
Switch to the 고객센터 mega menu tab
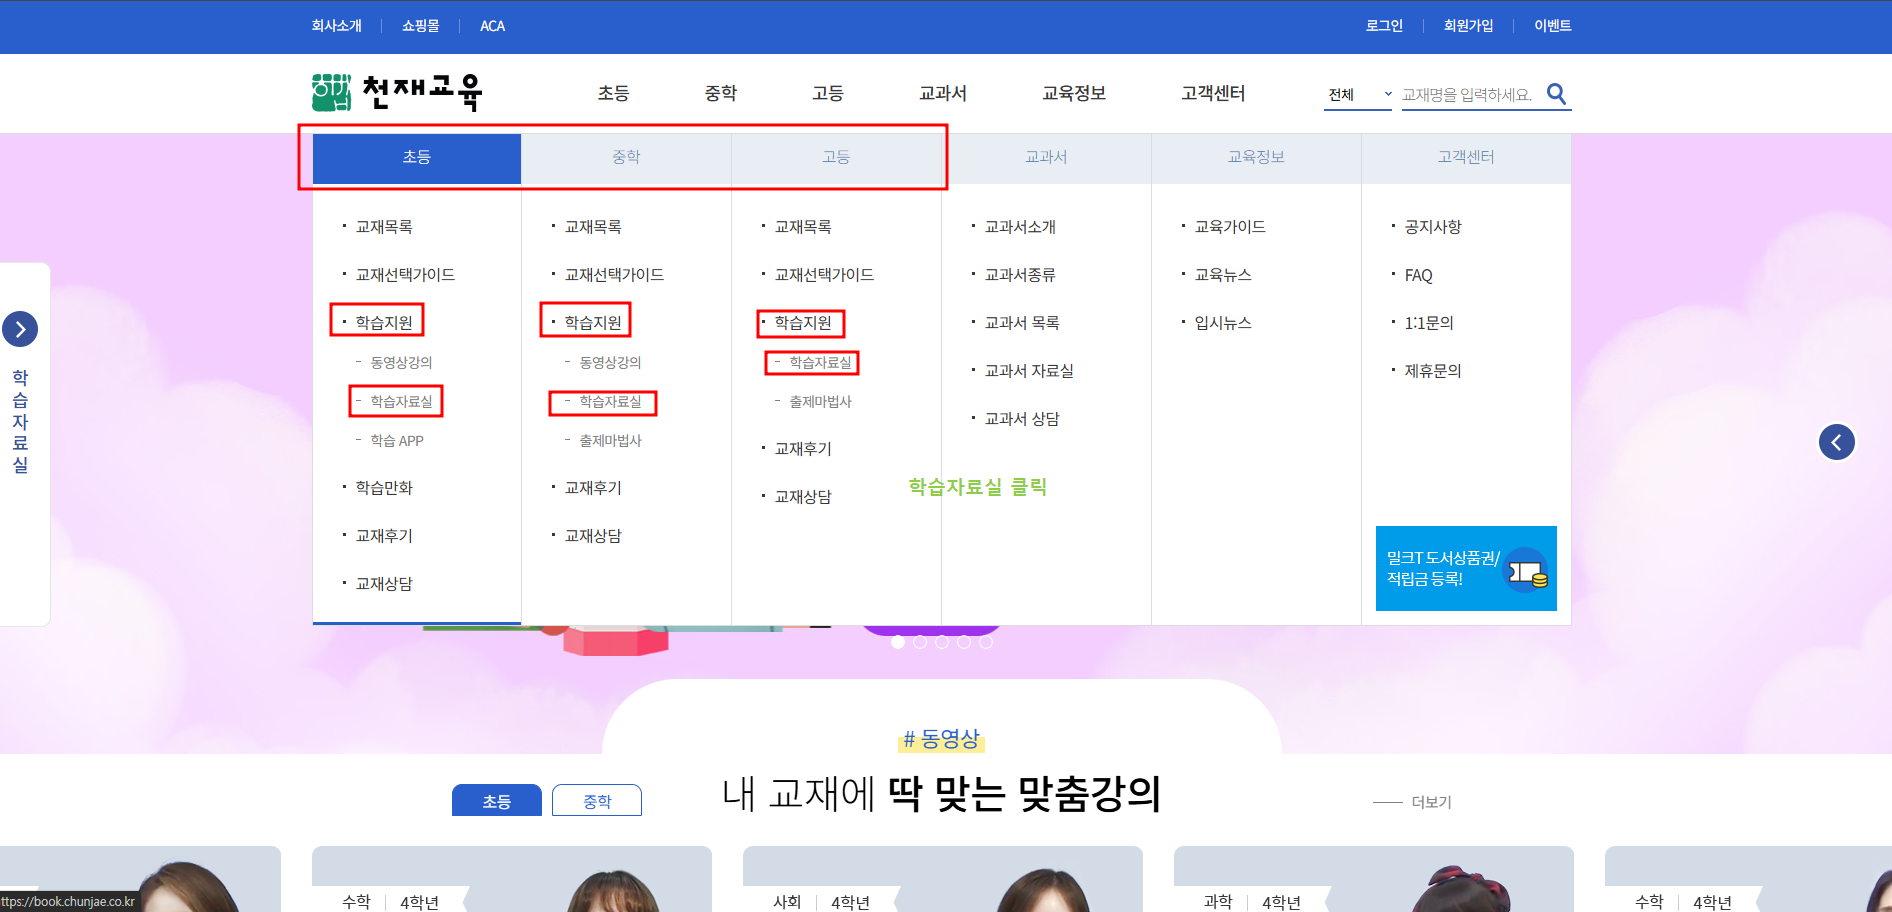tap(1465, 157)
